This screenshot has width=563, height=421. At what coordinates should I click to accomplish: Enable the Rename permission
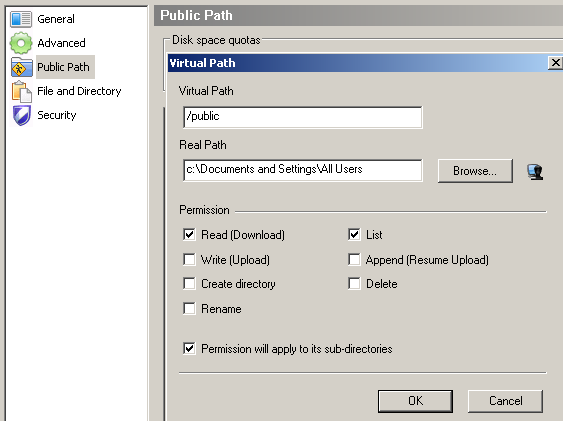pyautogui.click(x=189, y=309)
